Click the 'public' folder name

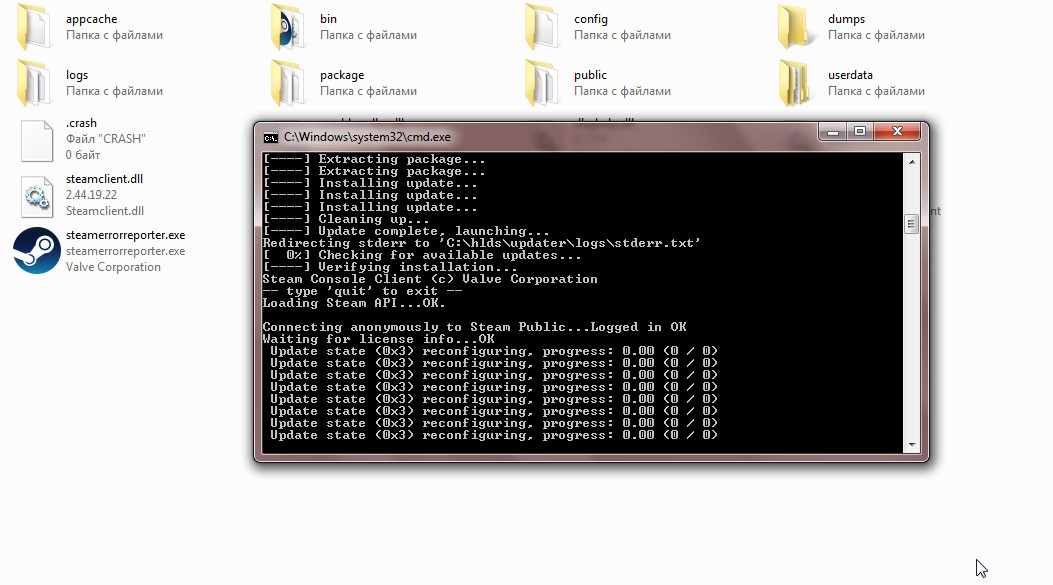pyautogui.click(x=590, y=75)
